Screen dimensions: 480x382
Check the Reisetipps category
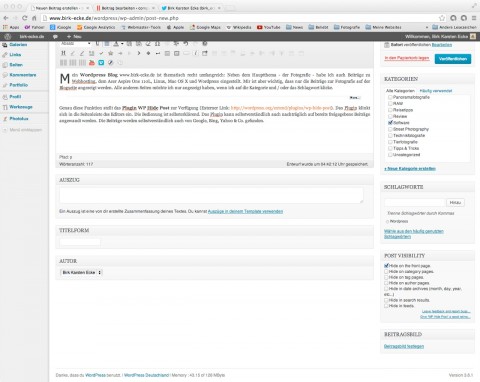point(390,110)
